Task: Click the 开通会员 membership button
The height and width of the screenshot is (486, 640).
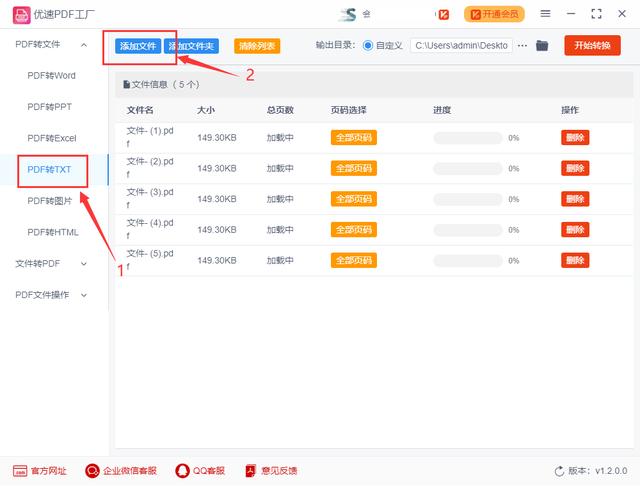Action: 494,15
